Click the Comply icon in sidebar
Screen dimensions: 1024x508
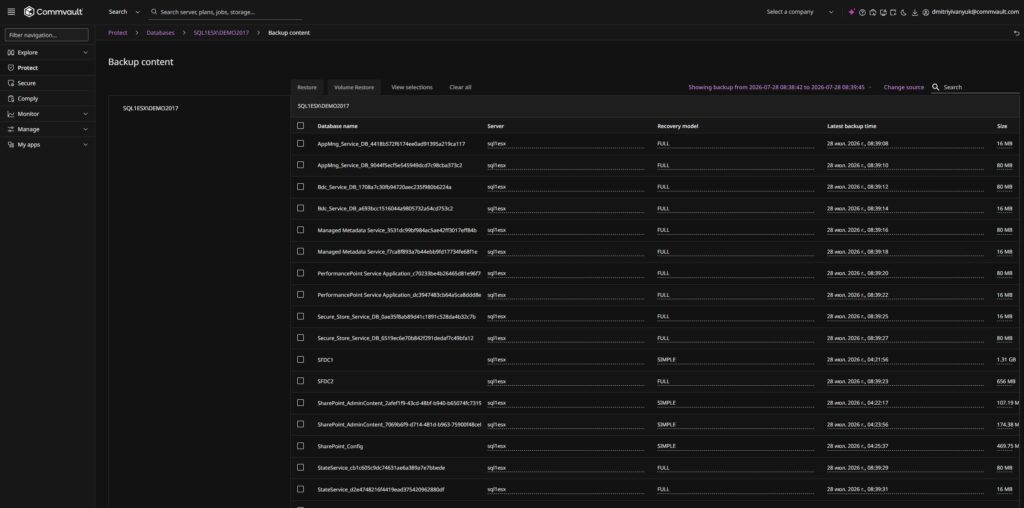tap(11, 99)
